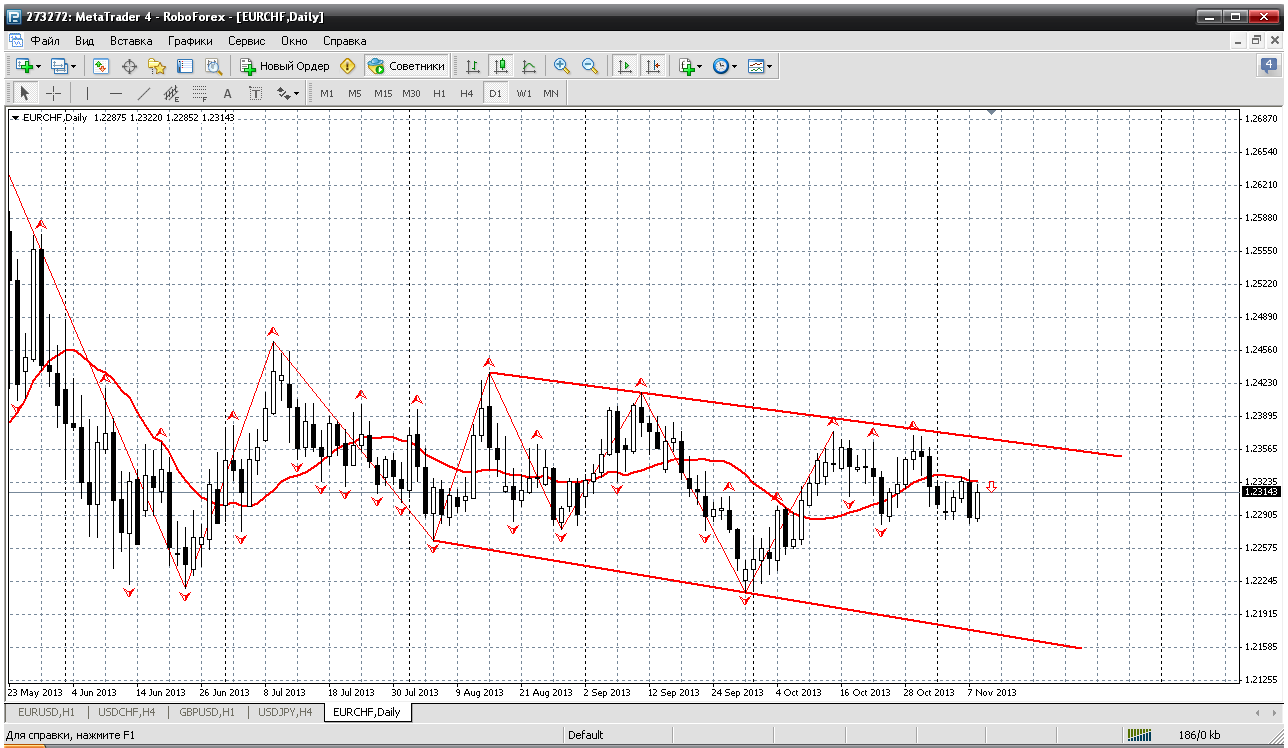This screenshot has width=1288, height=748.
Task: Open the Справка menu
Action: click(345, 41)
